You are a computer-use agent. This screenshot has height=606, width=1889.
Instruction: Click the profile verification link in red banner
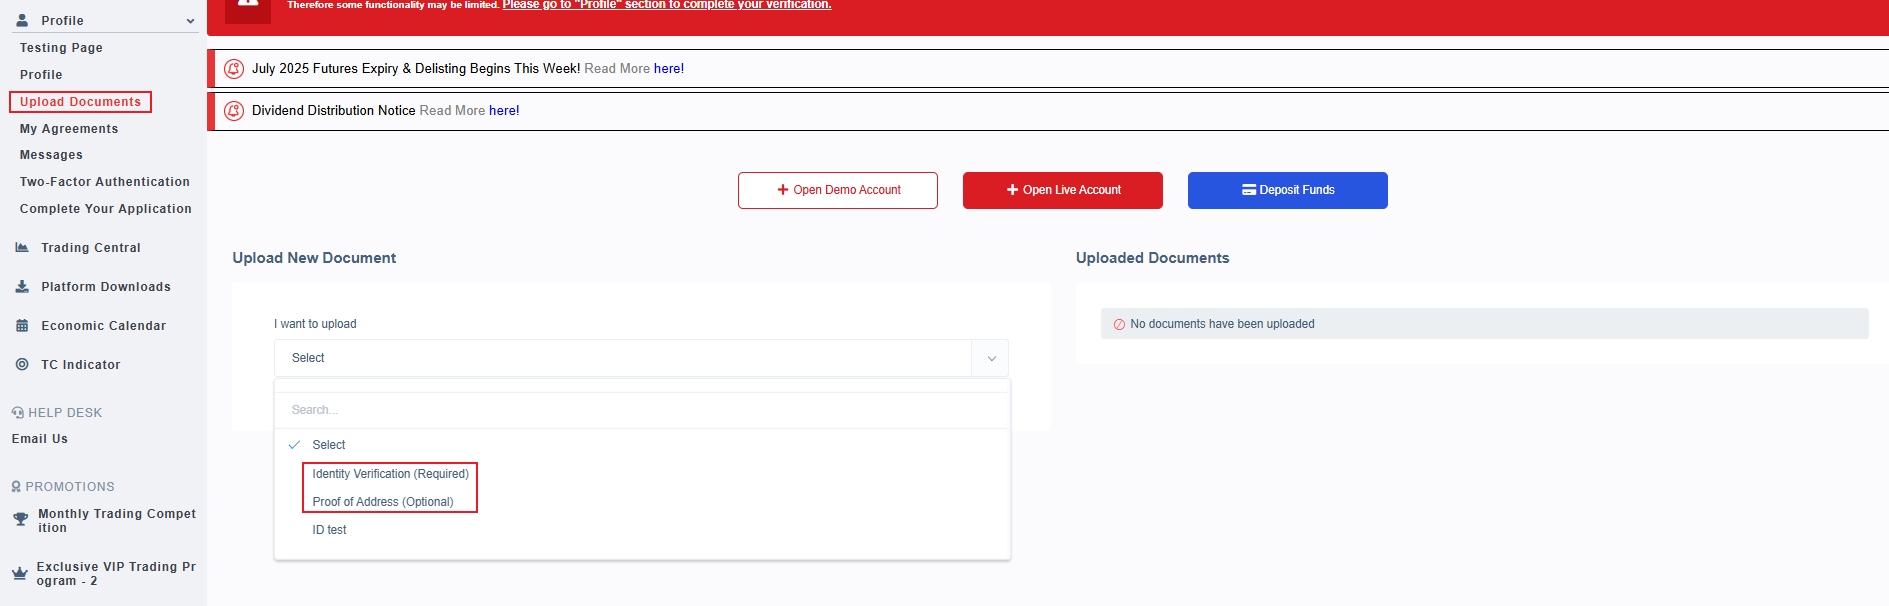[x=667, y=5]
